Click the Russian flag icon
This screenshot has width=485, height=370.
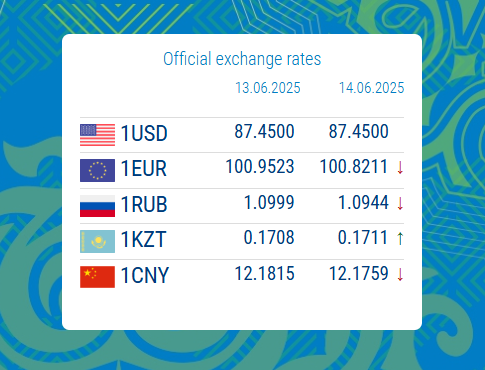(97, 206)
